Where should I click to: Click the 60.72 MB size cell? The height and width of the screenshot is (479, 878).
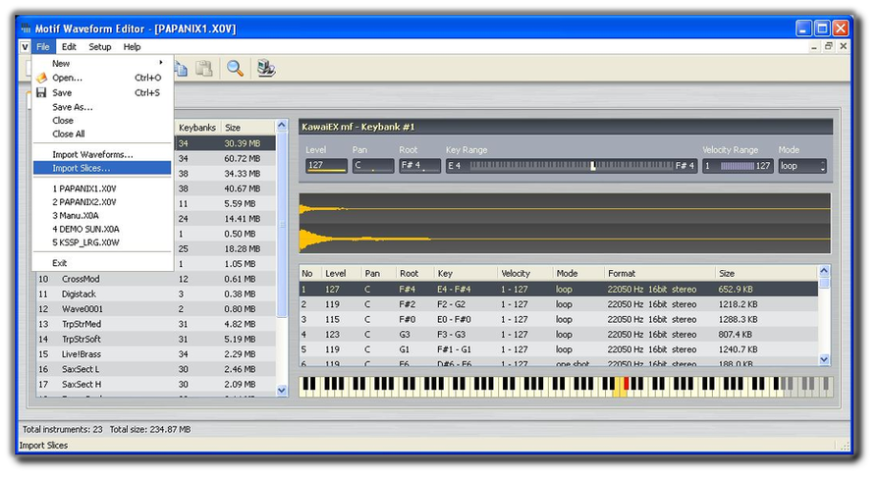pos(242,159)
